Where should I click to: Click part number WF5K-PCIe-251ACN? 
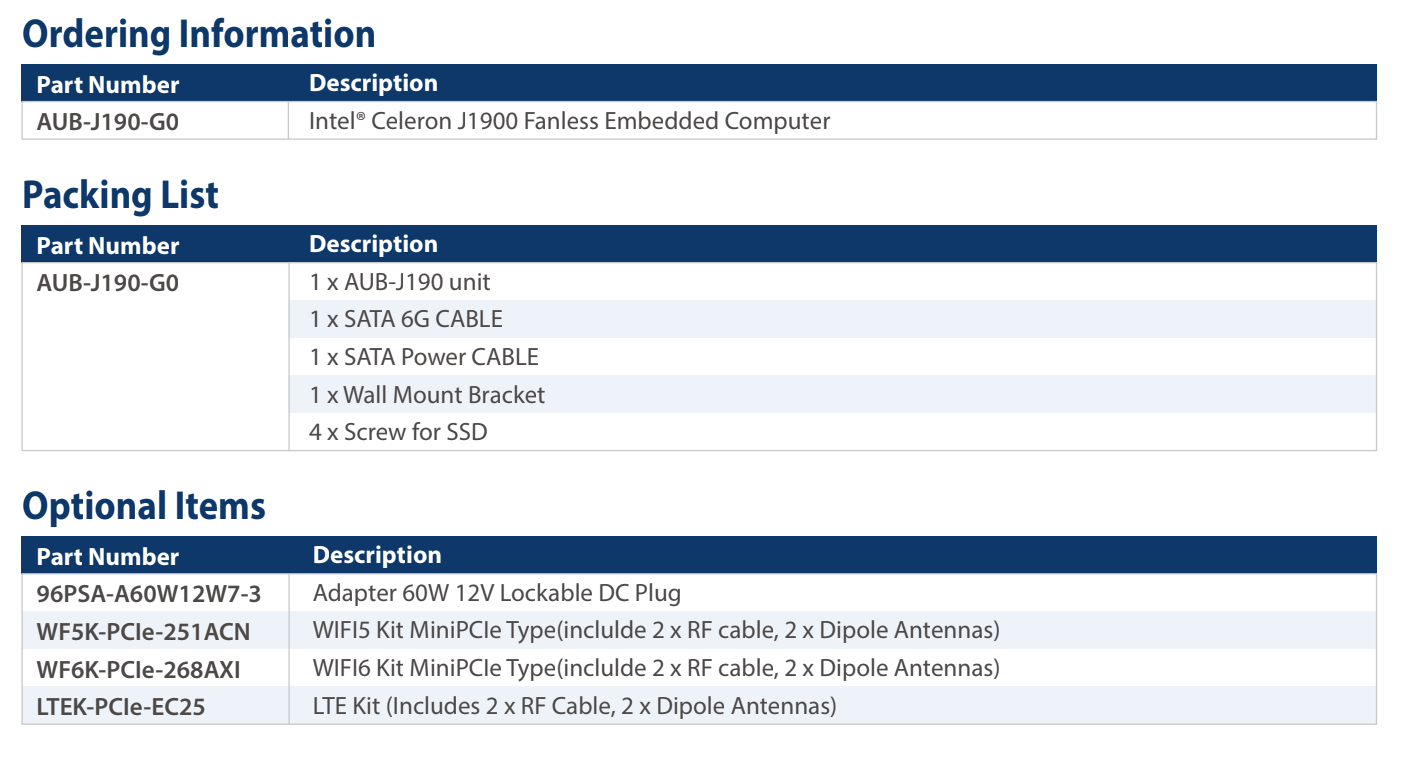click(143, 631)
